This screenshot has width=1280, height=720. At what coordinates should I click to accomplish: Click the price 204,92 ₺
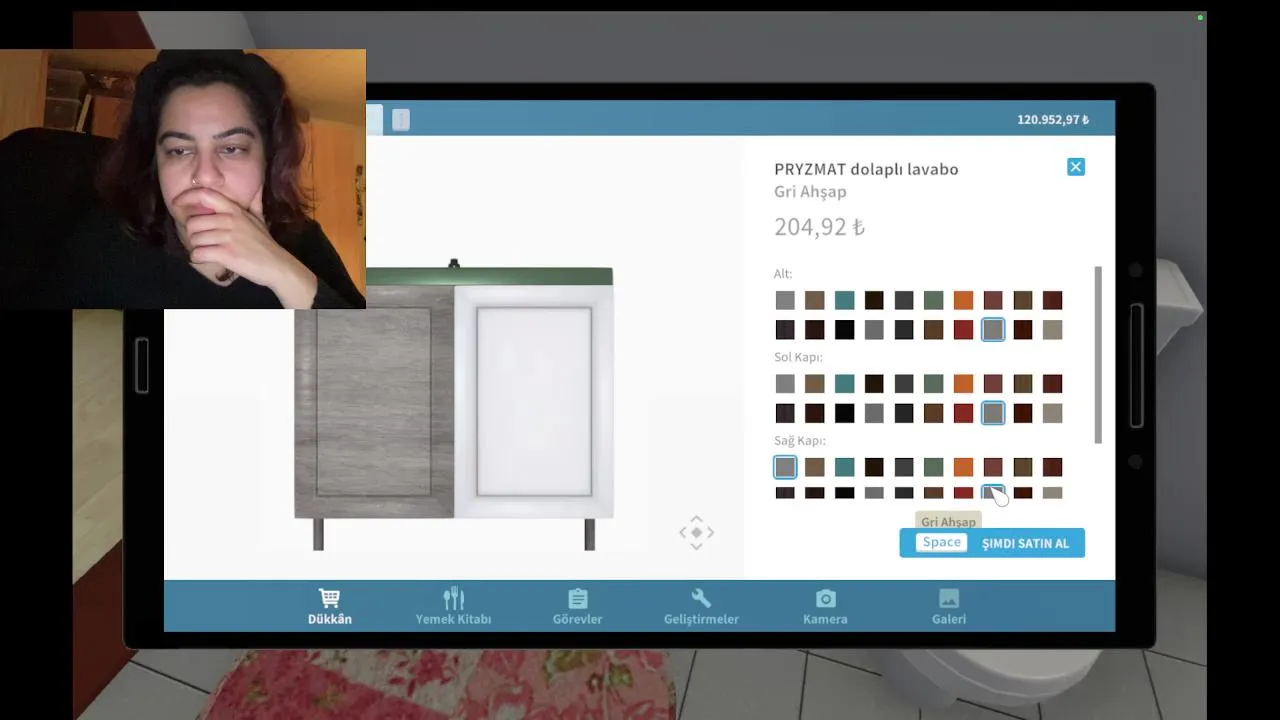click(x=819, y=227)
